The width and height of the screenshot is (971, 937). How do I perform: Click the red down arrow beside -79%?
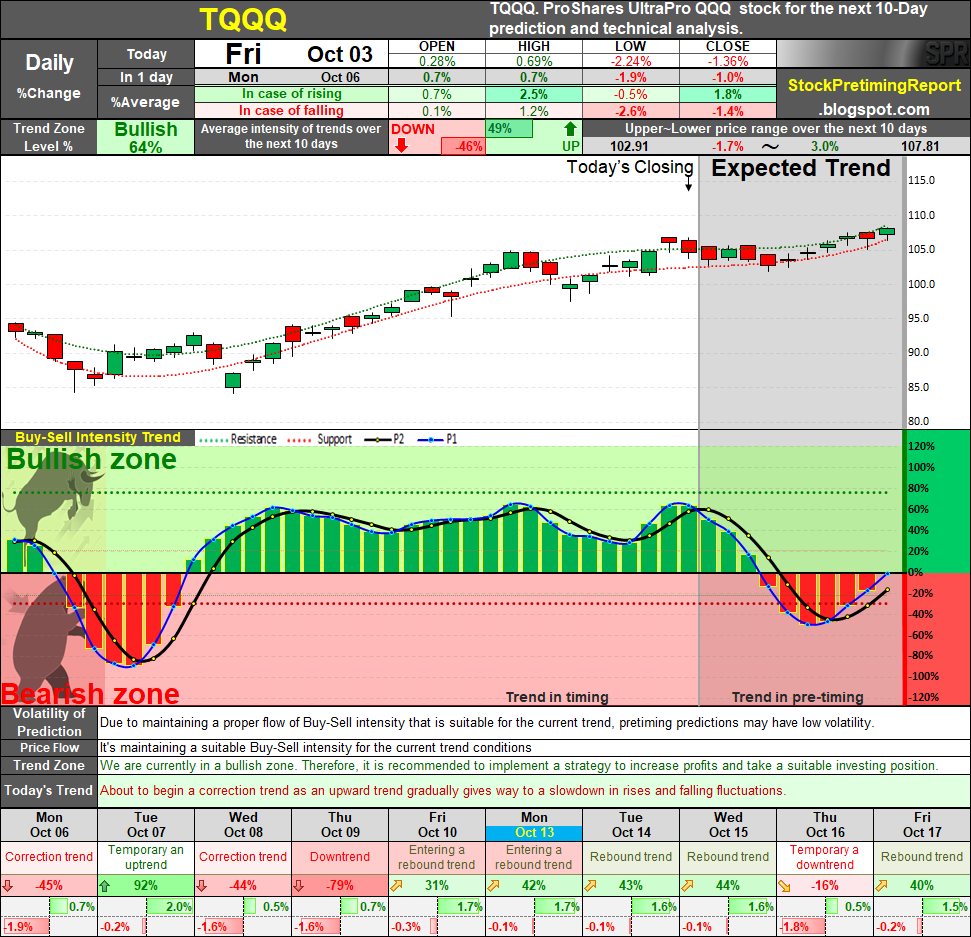298,886
